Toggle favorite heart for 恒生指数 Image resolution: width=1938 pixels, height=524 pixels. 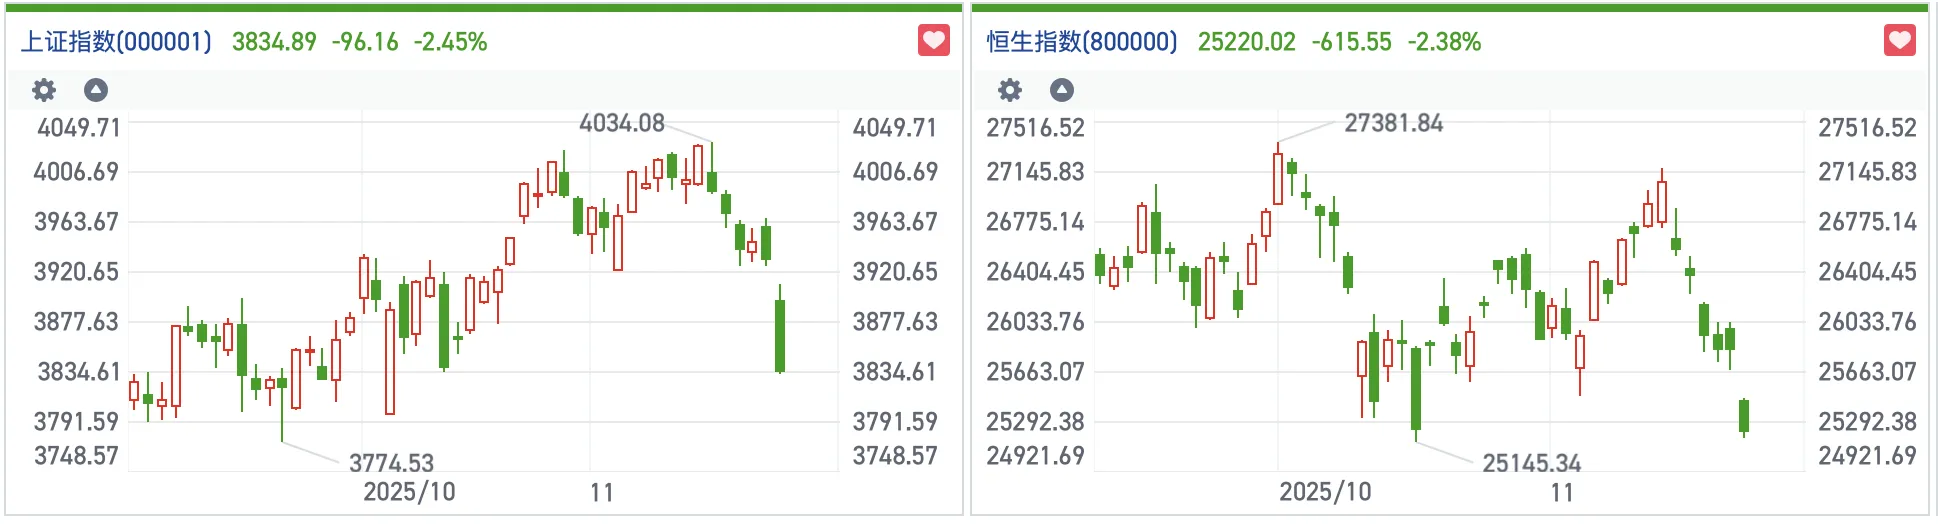click(x=1900, y=41)
